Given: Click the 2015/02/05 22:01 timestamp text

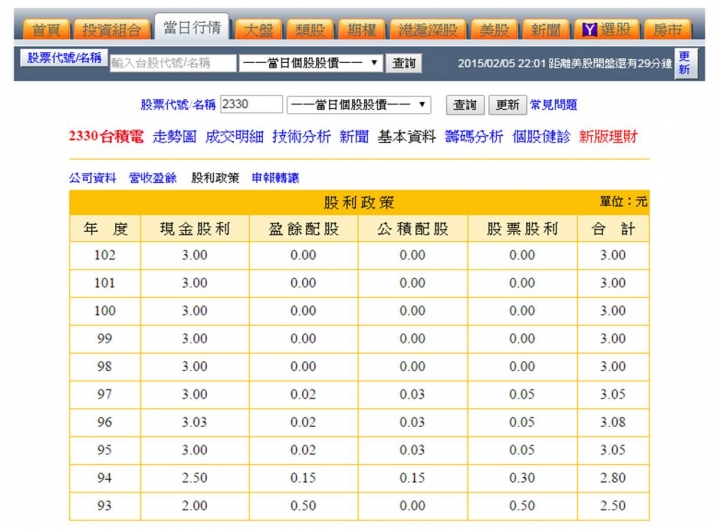Looking at the screenshot, I should 501,63.
